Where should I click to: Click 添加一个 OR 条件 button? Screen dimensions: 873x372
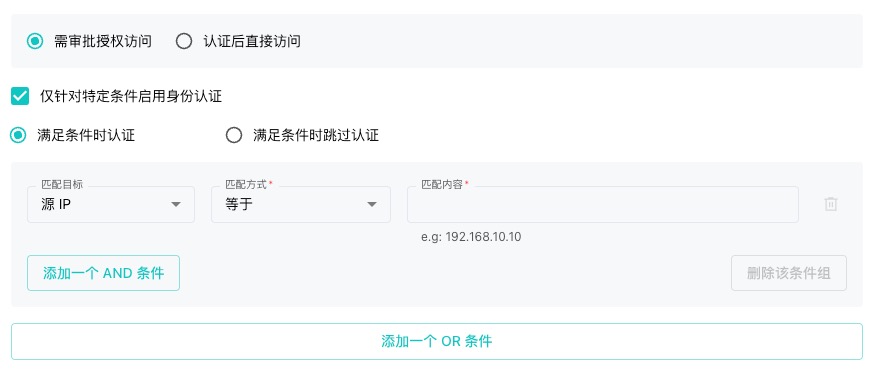click(x=436, y=341)
